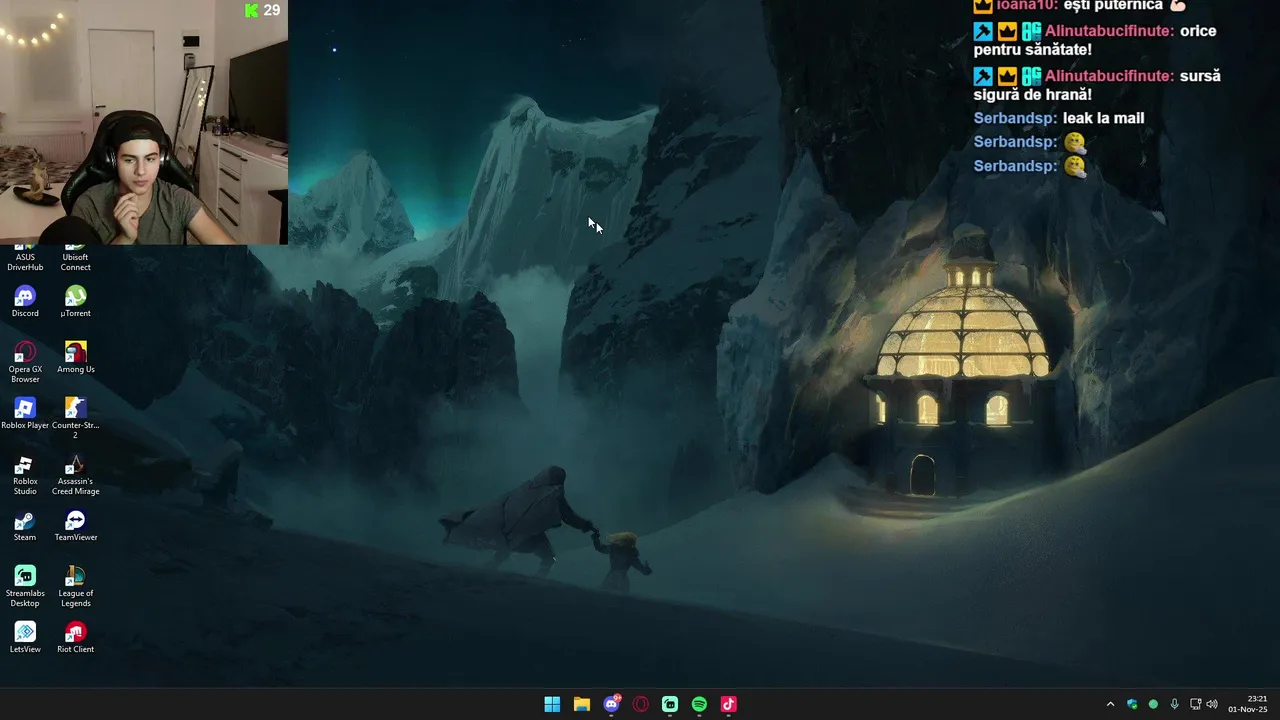Open File Explorer from the taskbar
The image size is (1280, 720).
(581, 704)
